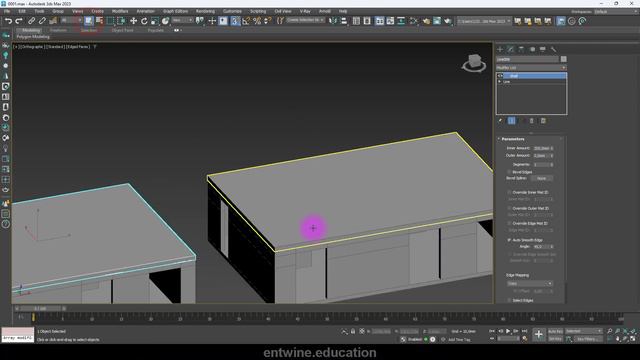
Task: Open the Utilities wrench panel icon
Action: [553, 49]
